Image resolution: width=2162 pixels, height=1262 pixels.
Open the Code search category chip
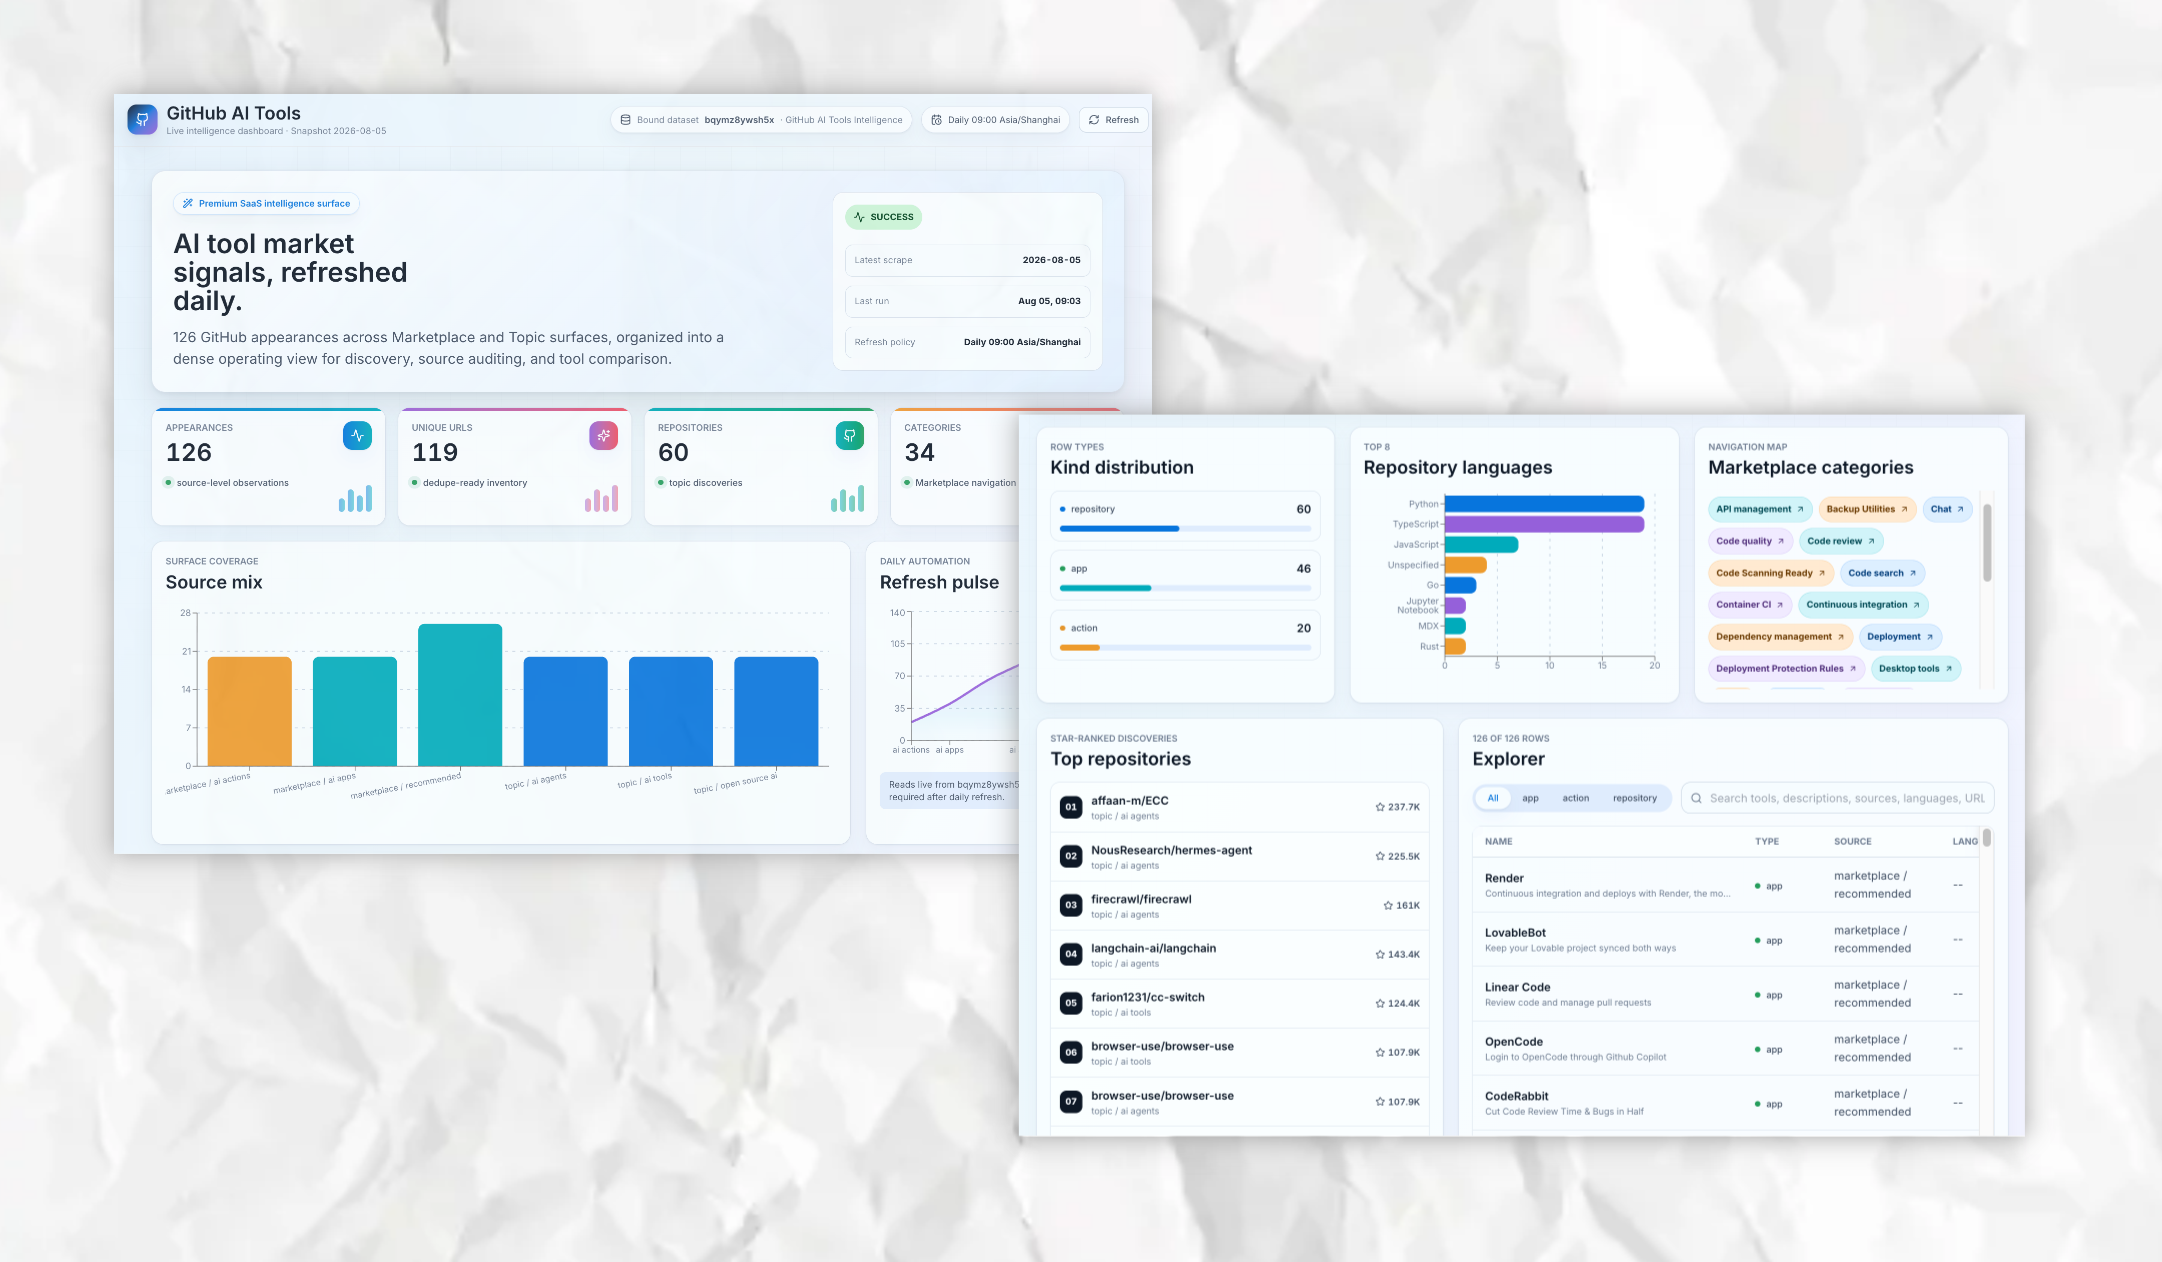pos(1882,573)
